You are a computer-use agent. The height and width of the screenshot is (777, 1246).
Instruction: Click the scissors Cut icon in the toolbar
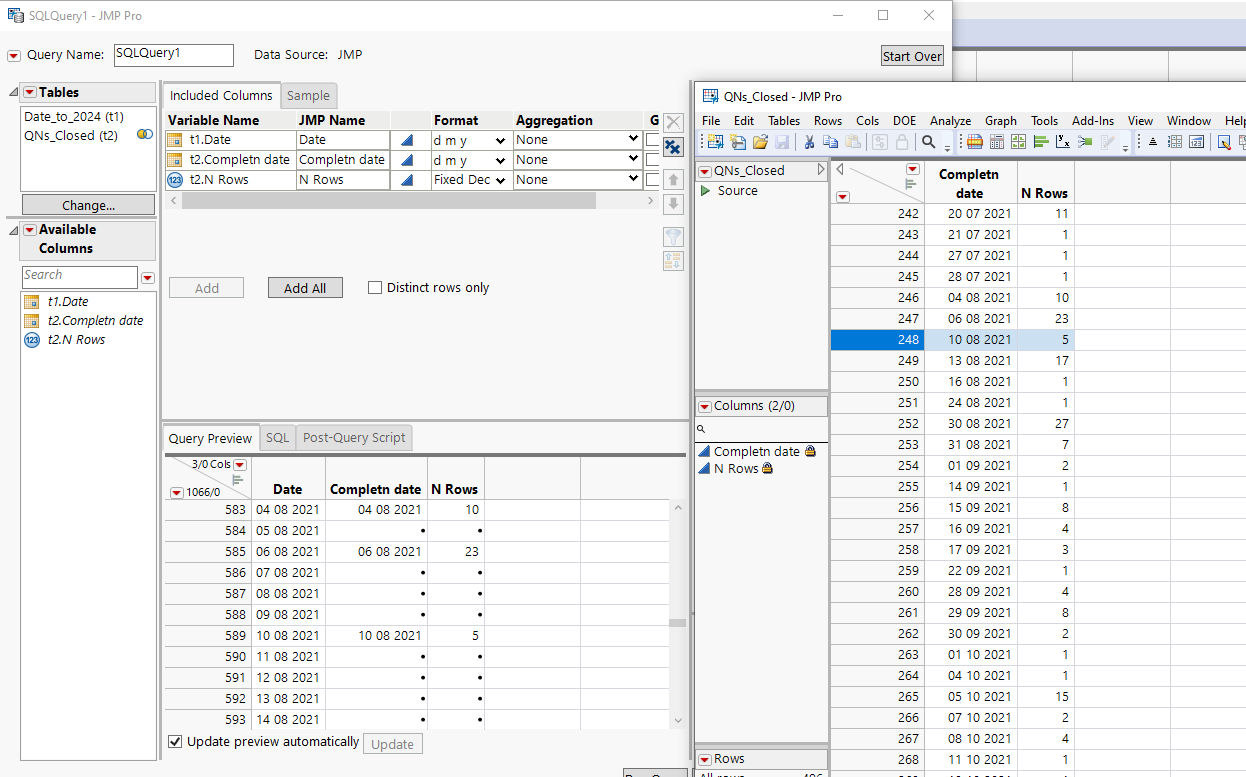(x=809, y=142)
